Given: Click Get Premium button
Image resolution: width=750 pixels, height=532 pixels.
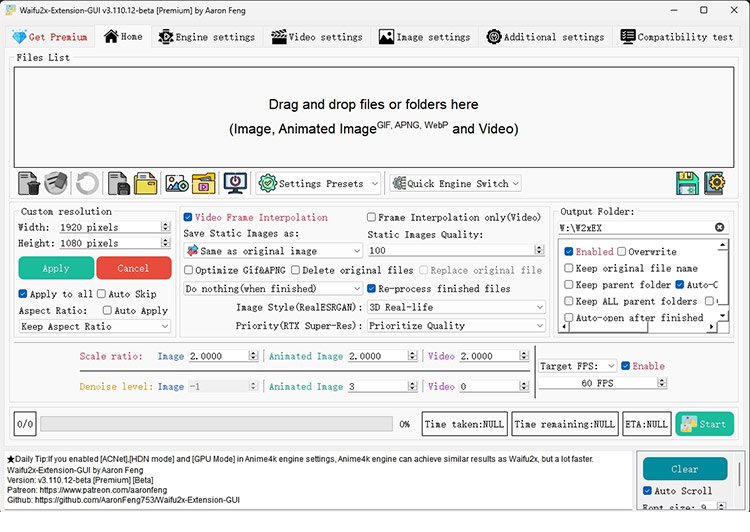Looking at the screenshot, I should [x=50, y=37].
